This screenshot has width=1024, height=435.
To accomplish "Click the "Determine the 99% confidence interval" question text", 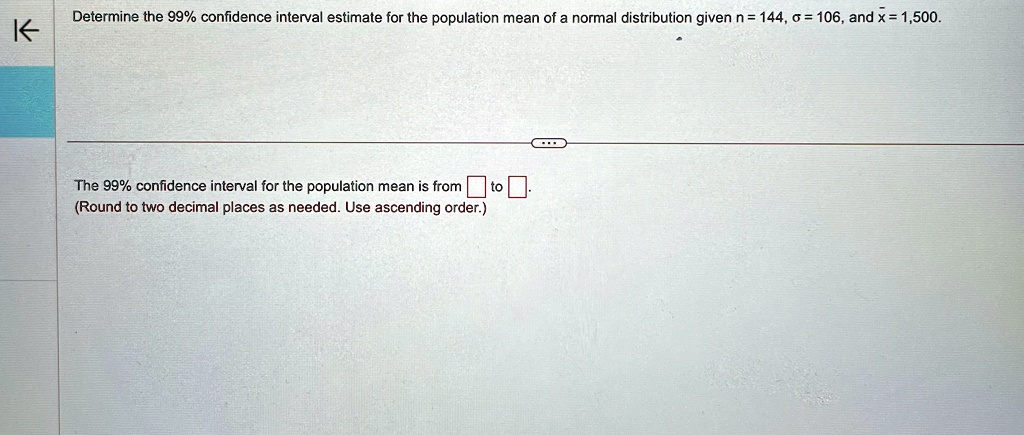I will click(507, 17).
